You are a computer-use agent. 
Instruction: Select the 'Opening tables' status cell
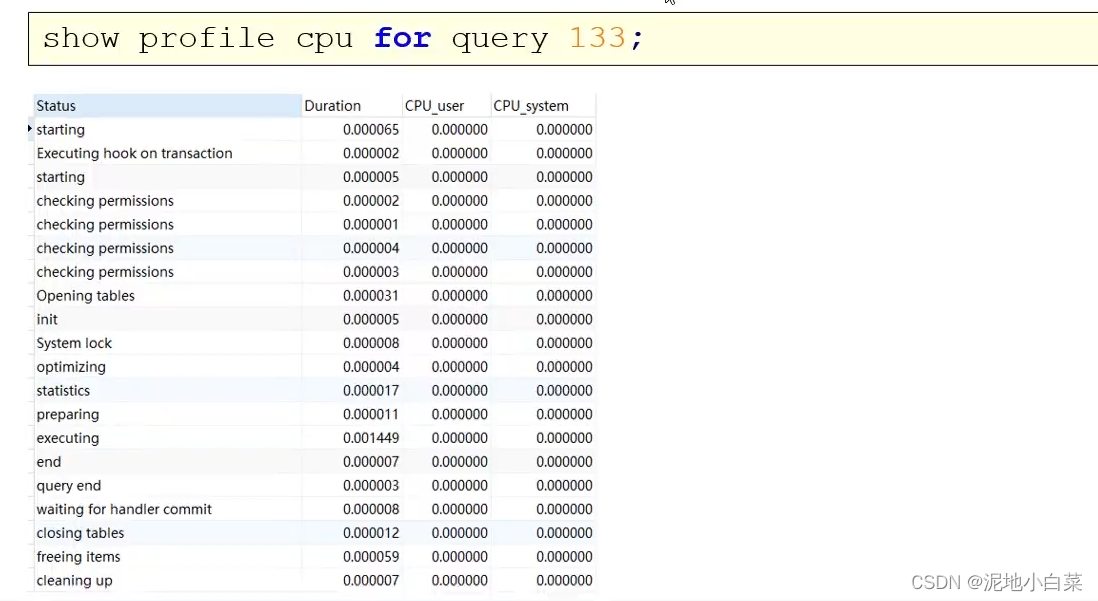tap(167, 296)
